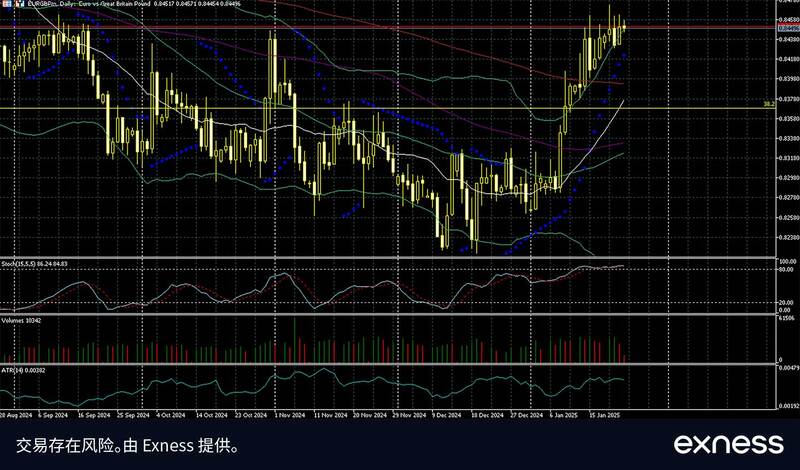800x470 pixels.
Task: Click the 80.00 level on Stochastic scale
Action: [x=787, y=269]
